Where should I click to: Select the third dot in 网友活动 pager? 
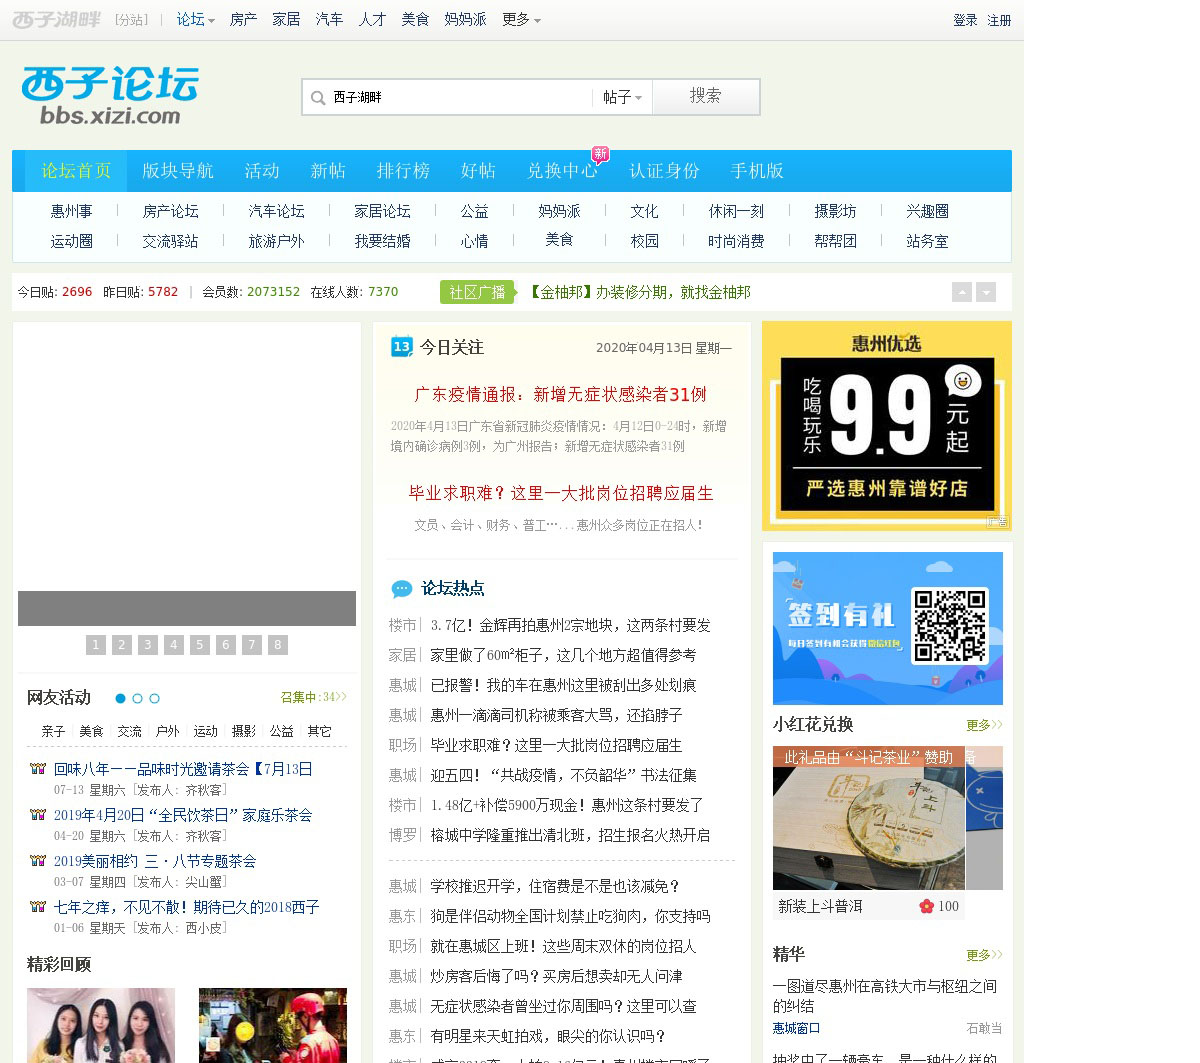pyautogui.click(x=155, y=698)
